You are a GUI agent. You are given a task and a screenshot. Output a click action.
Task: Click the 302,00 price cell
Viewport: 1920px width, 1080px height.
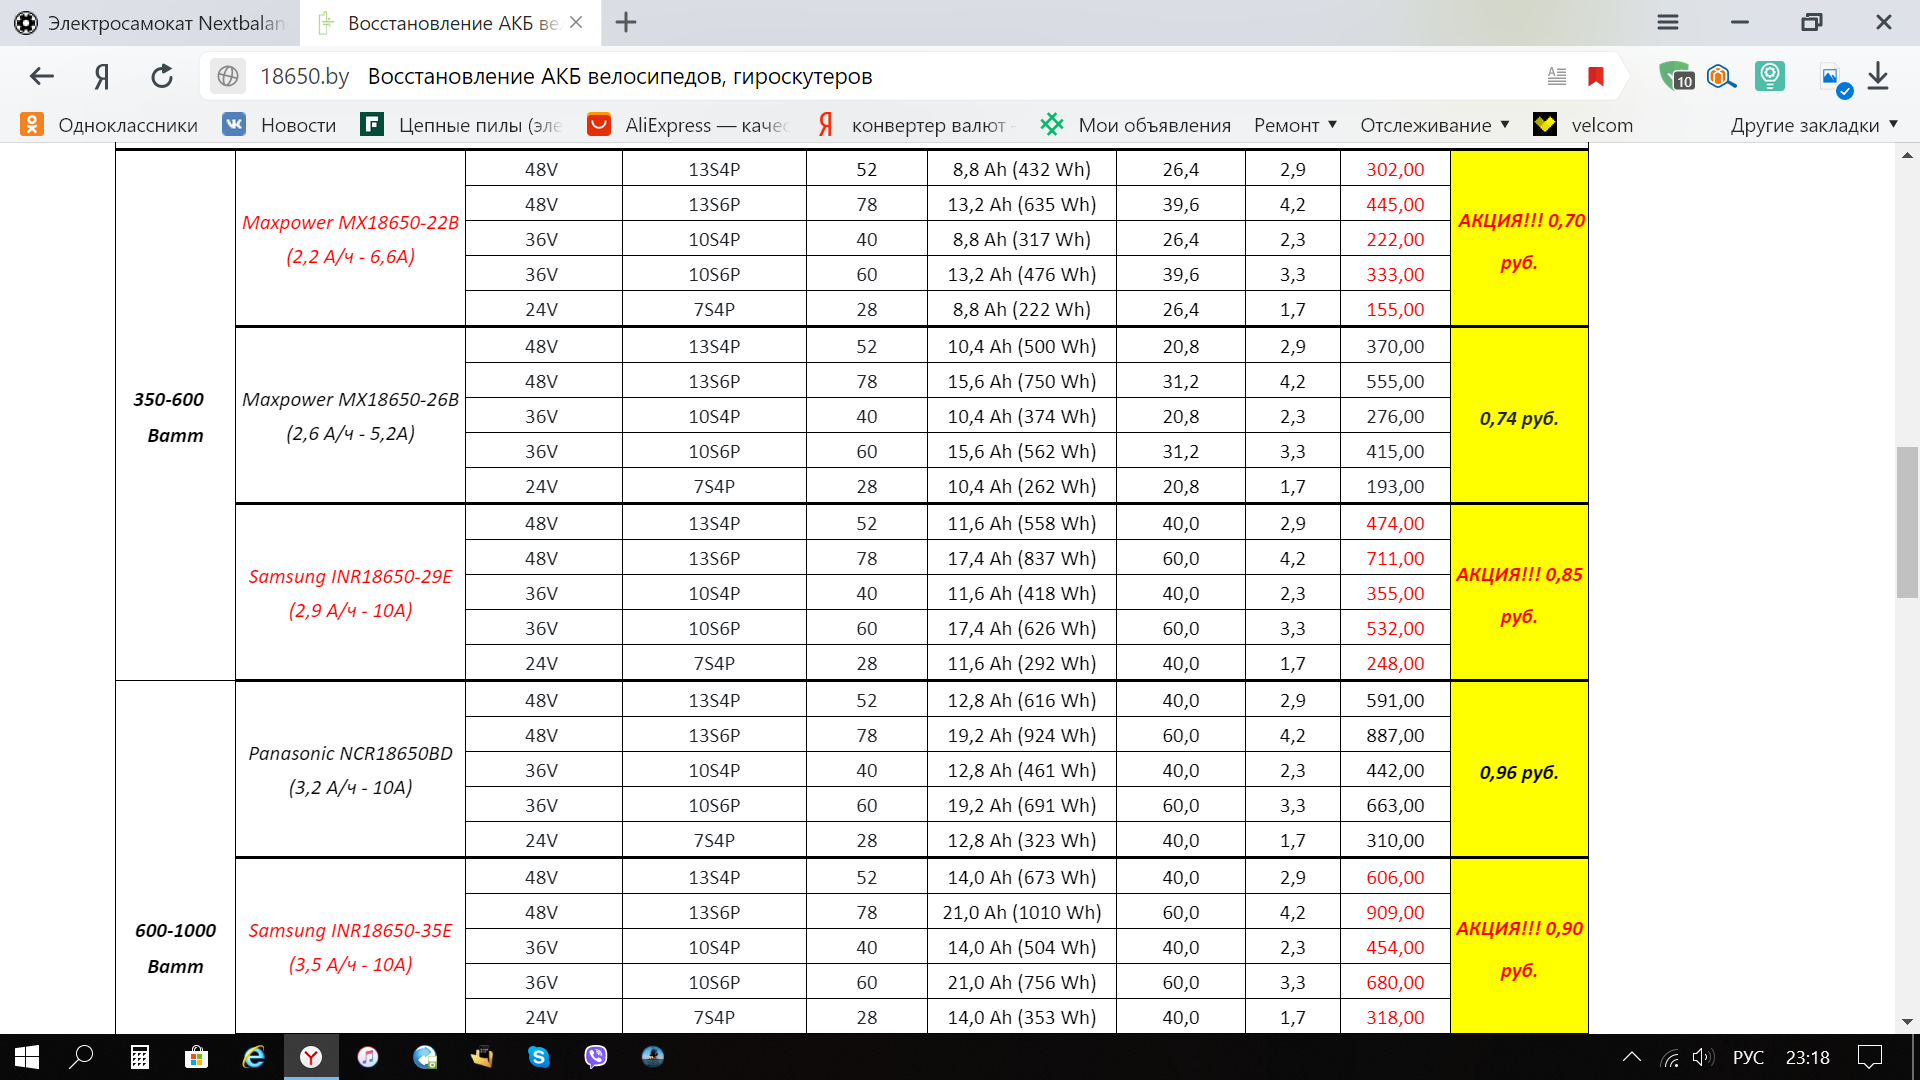tap(1395, 169)
